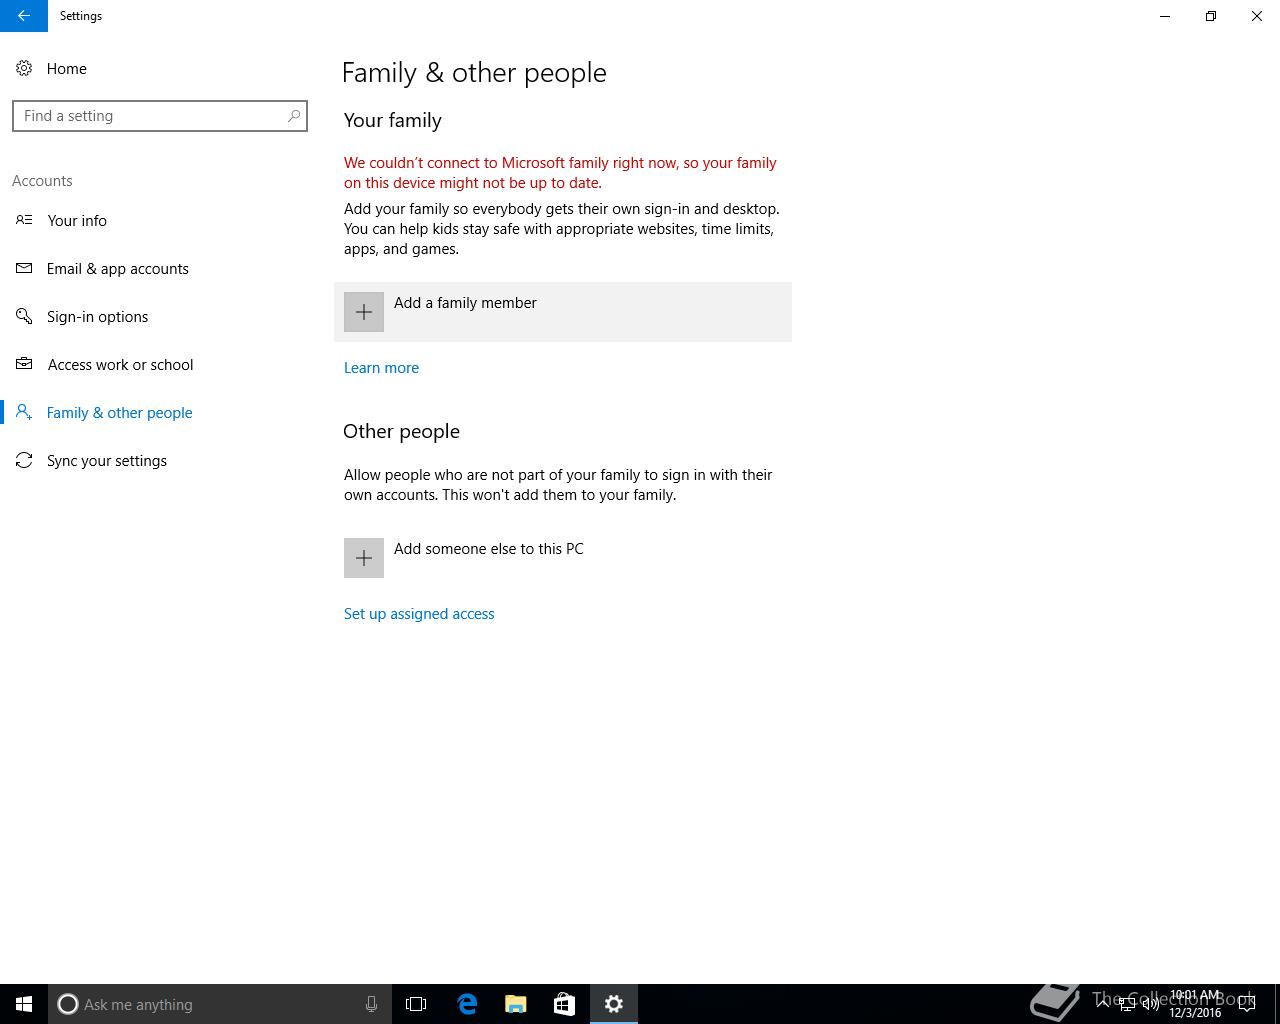Click the Other people heading
Screen dimensions: 1280x1024
401,431
